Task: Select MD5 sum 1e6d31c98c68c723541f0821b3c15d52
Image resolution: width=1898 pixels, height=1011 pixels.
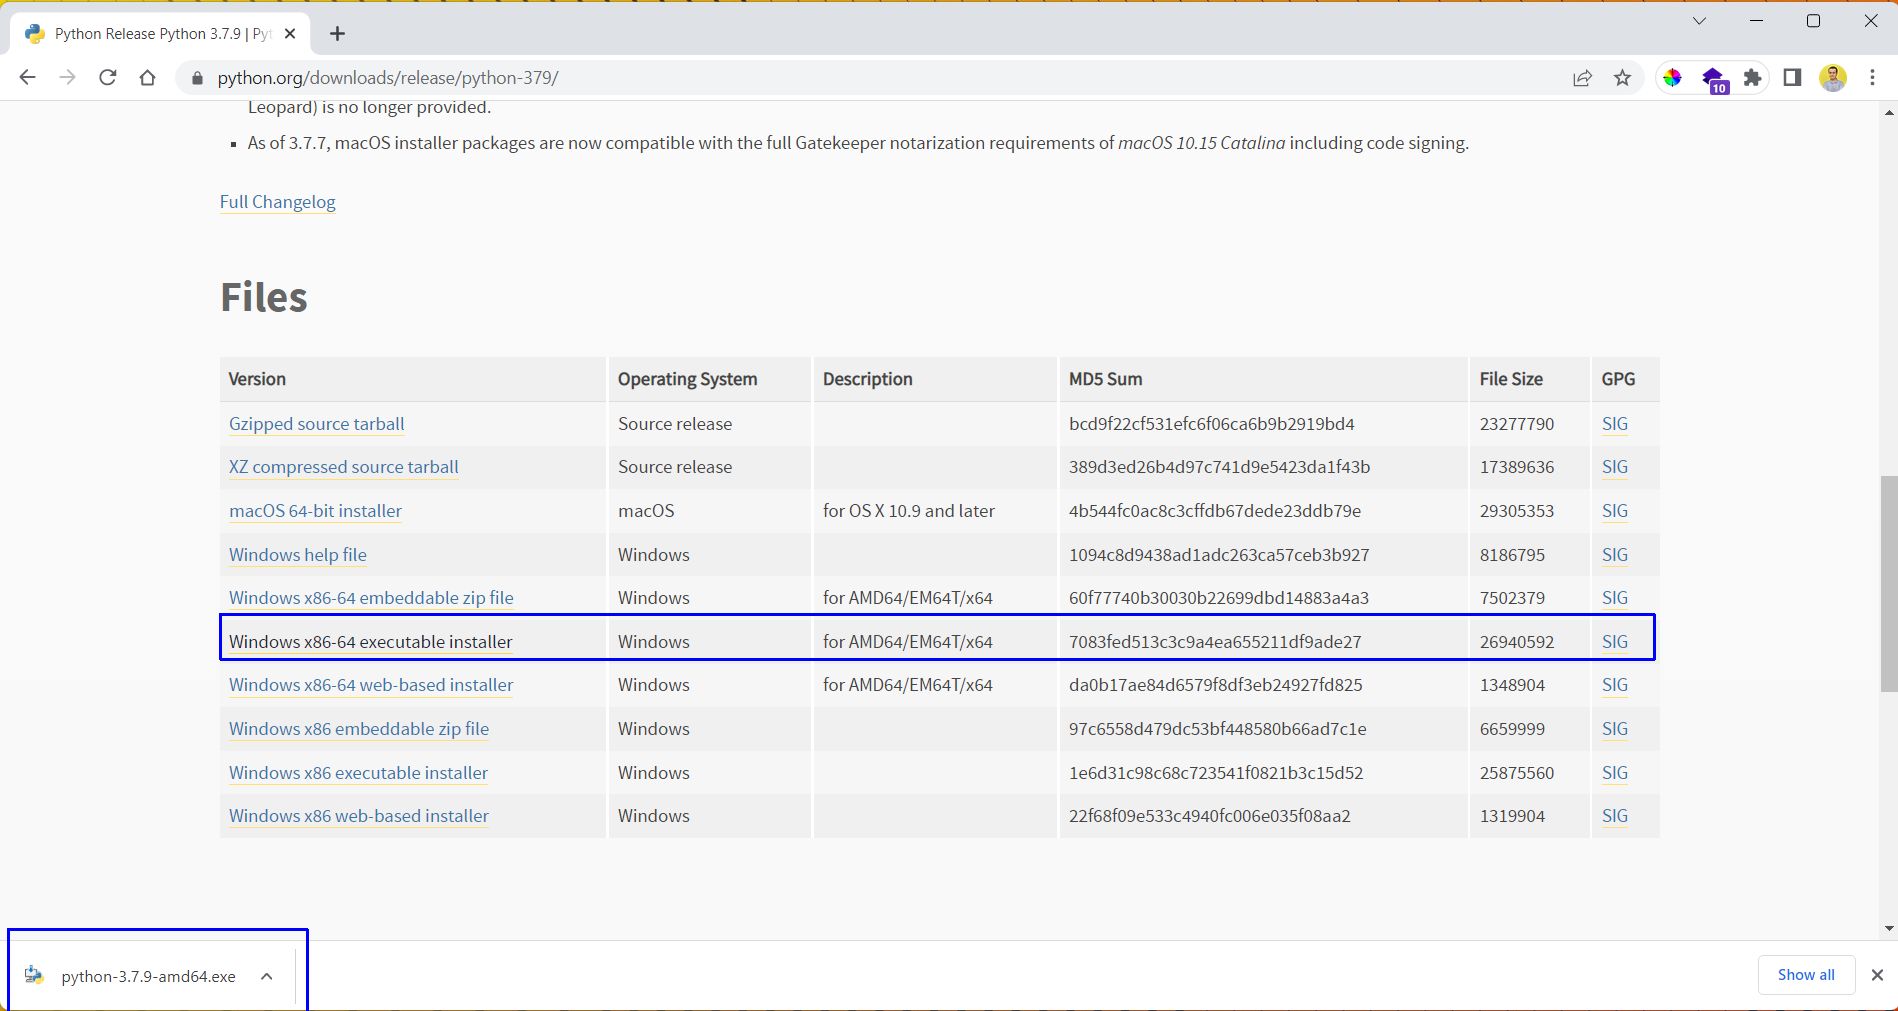Action: point(1216,773)
